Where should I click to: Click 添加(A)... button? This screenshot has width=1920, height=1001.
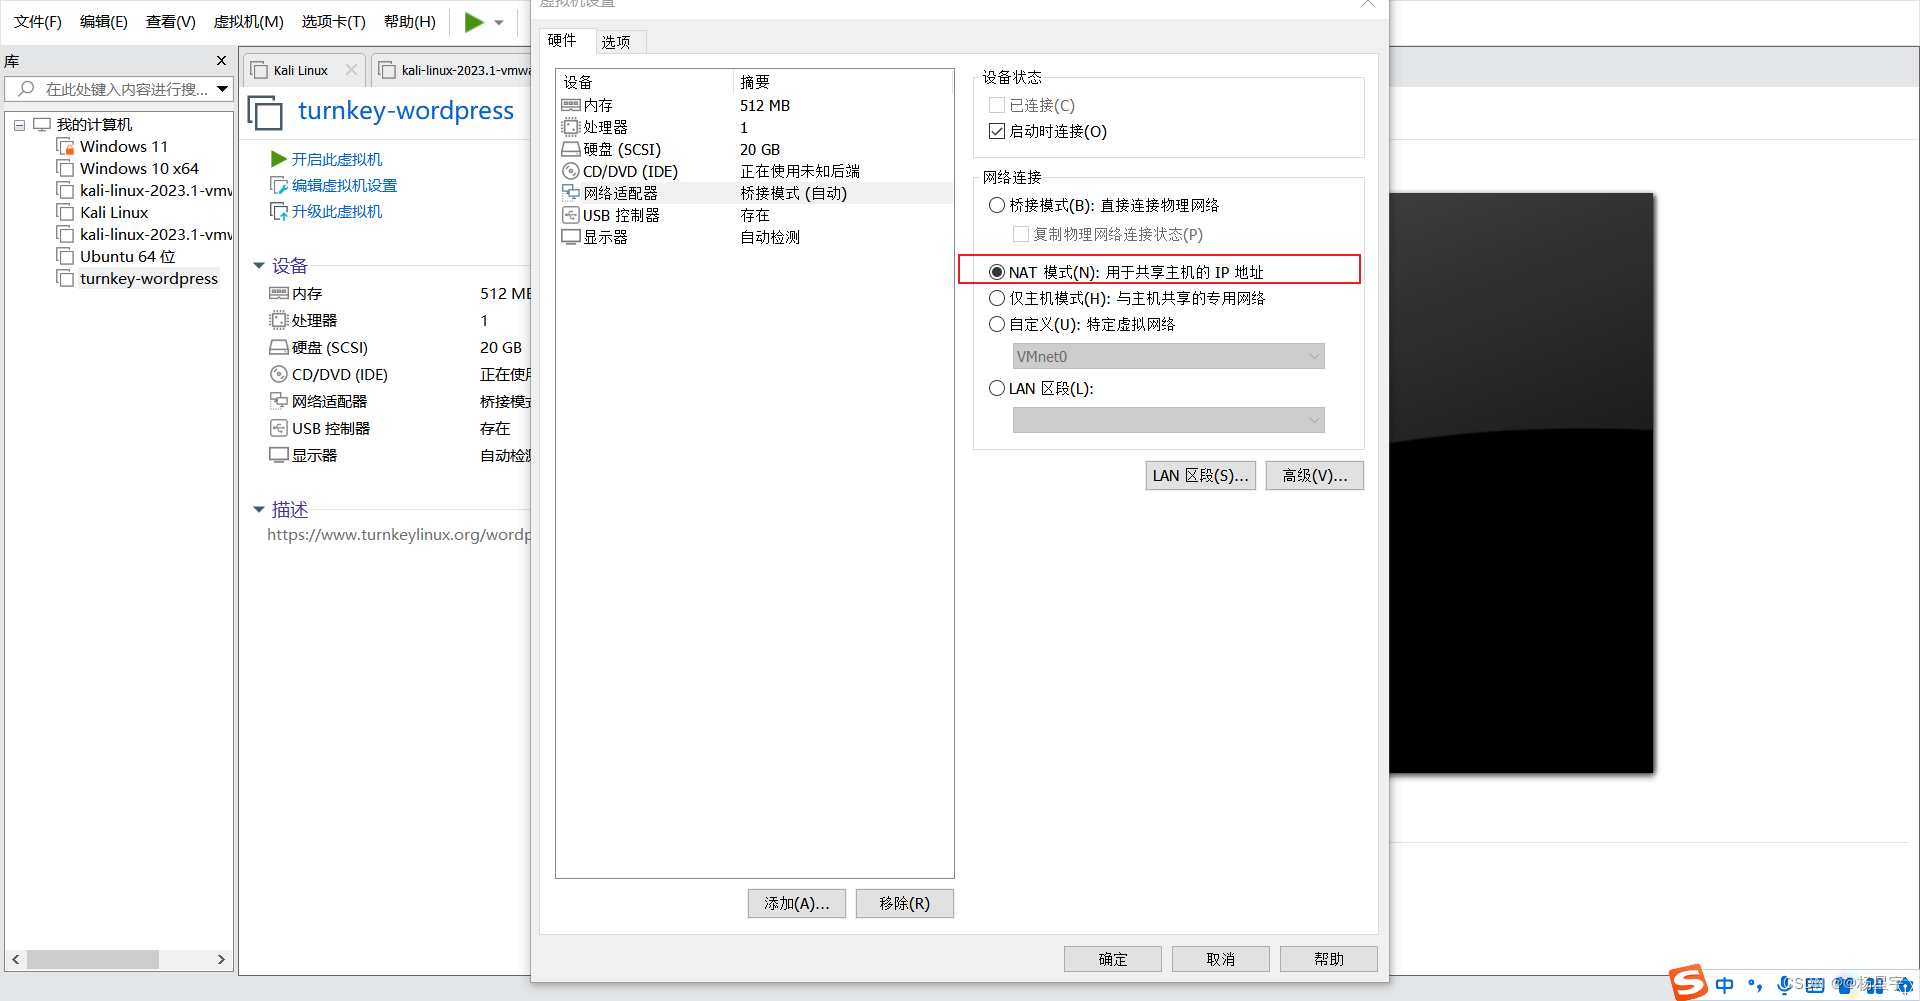[796, 903]
